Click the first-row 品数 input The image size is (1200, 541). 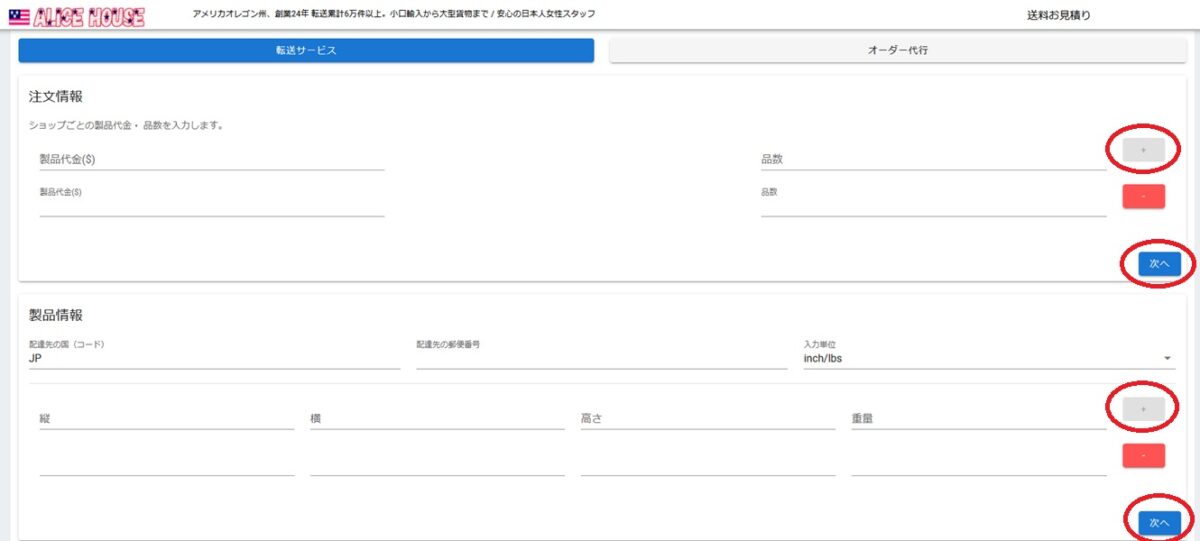click(x=932, y=159)
